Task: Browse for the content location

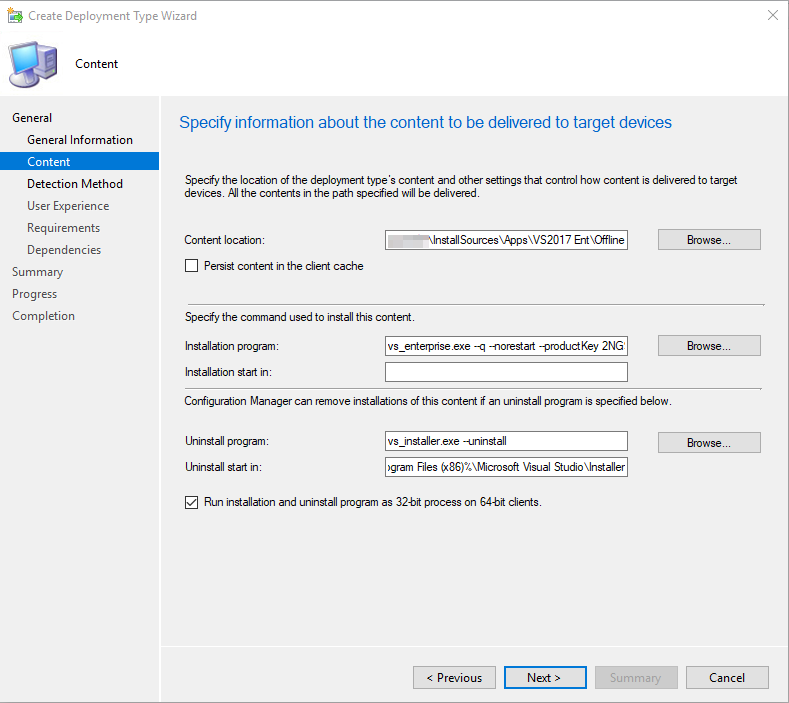Action: point(709,240)
